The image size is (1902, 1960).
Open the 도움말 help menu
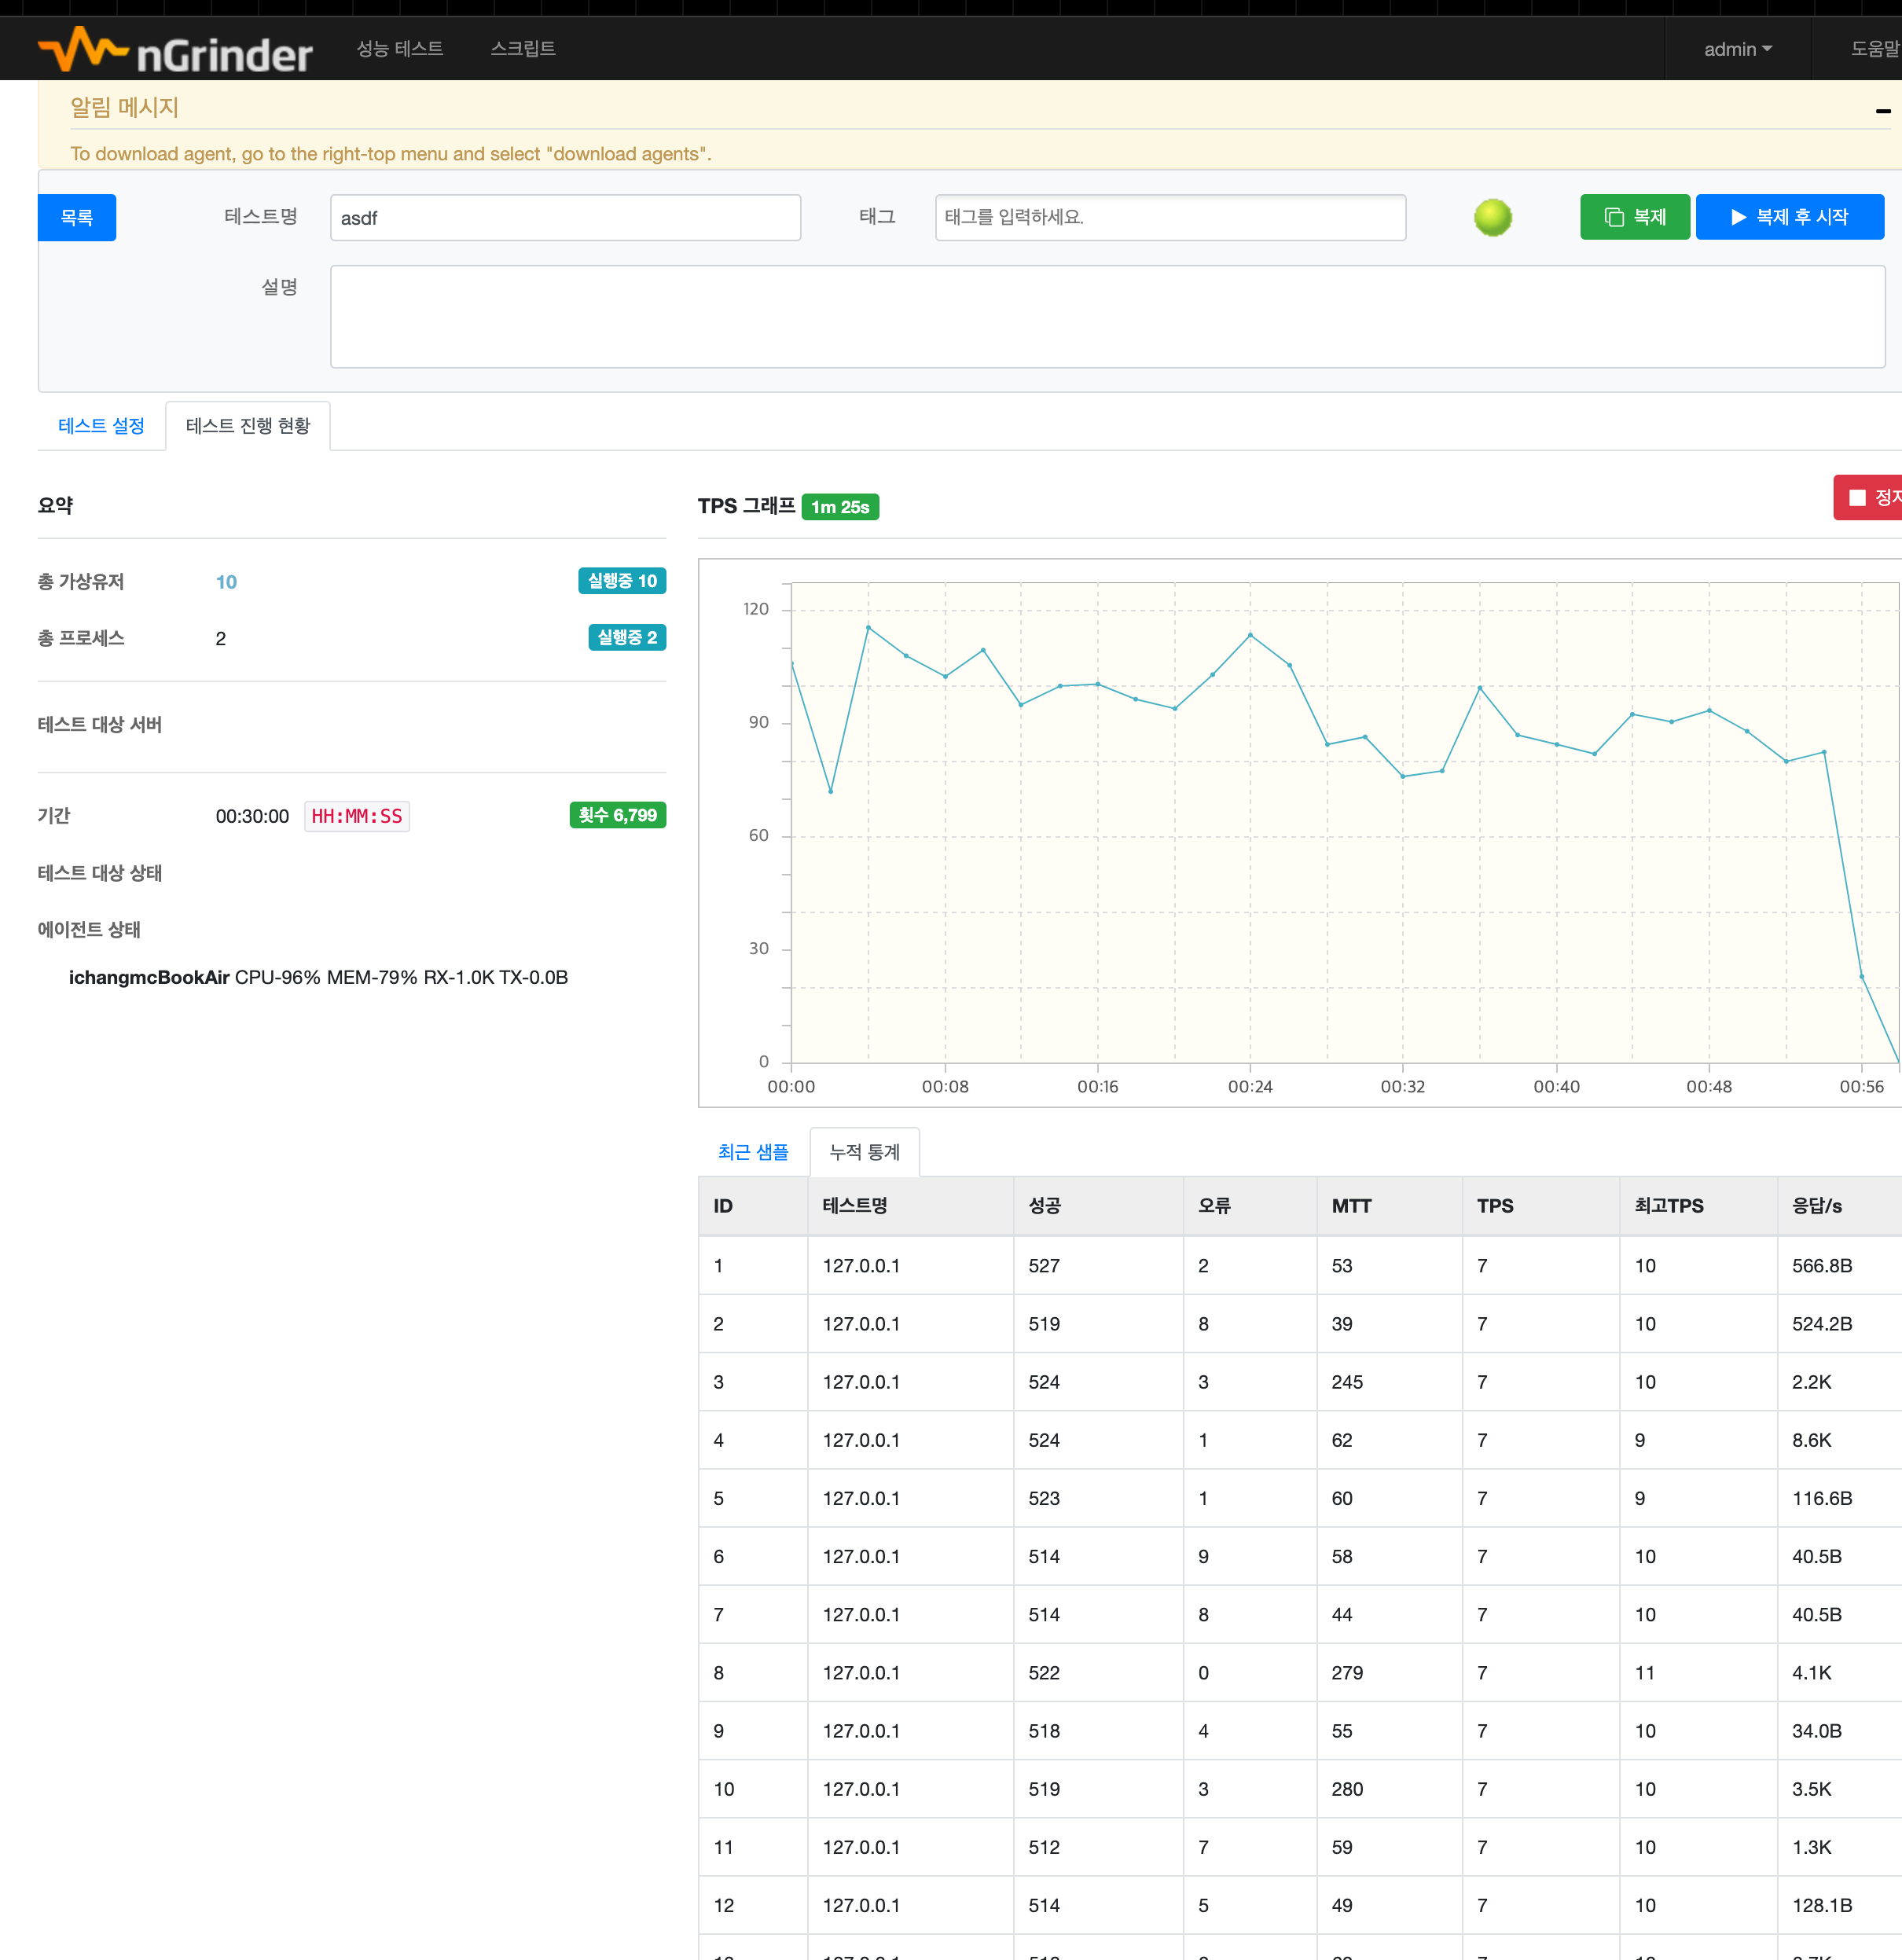[x=1874, y=49]
